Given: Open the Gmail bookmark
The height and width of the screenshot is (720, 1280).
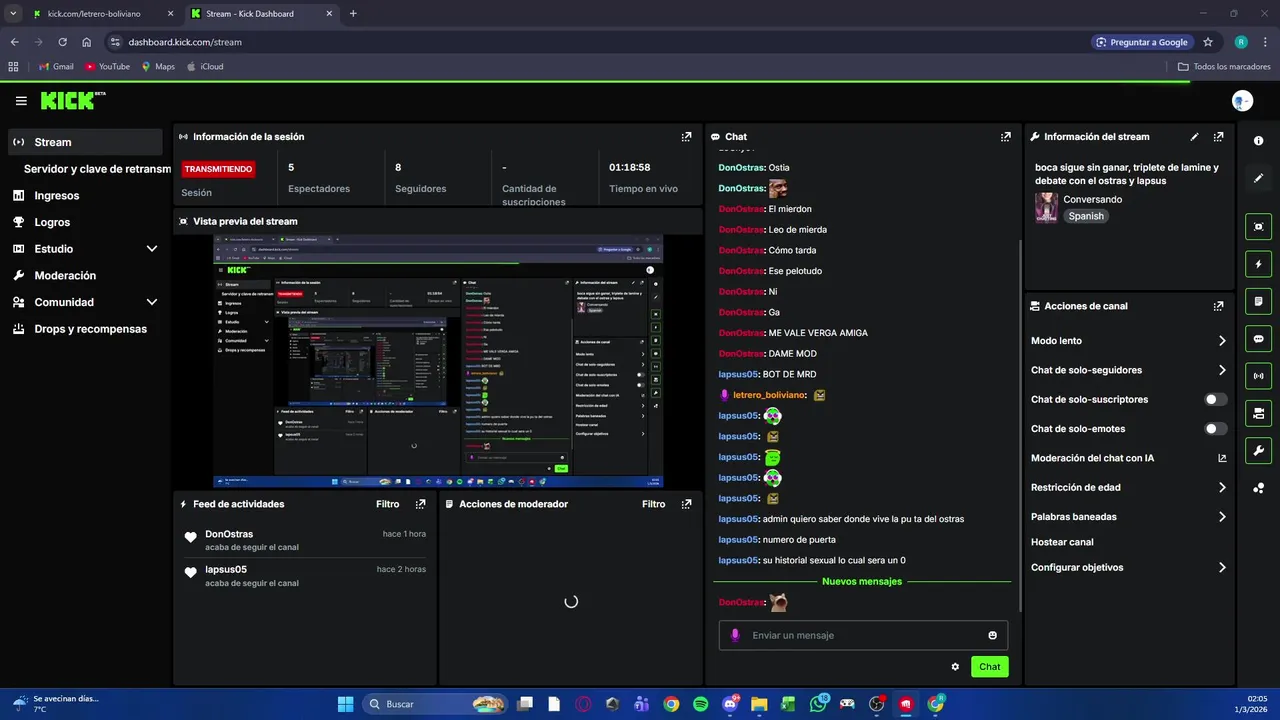Looking at the screenshot, I should [55, 67].
